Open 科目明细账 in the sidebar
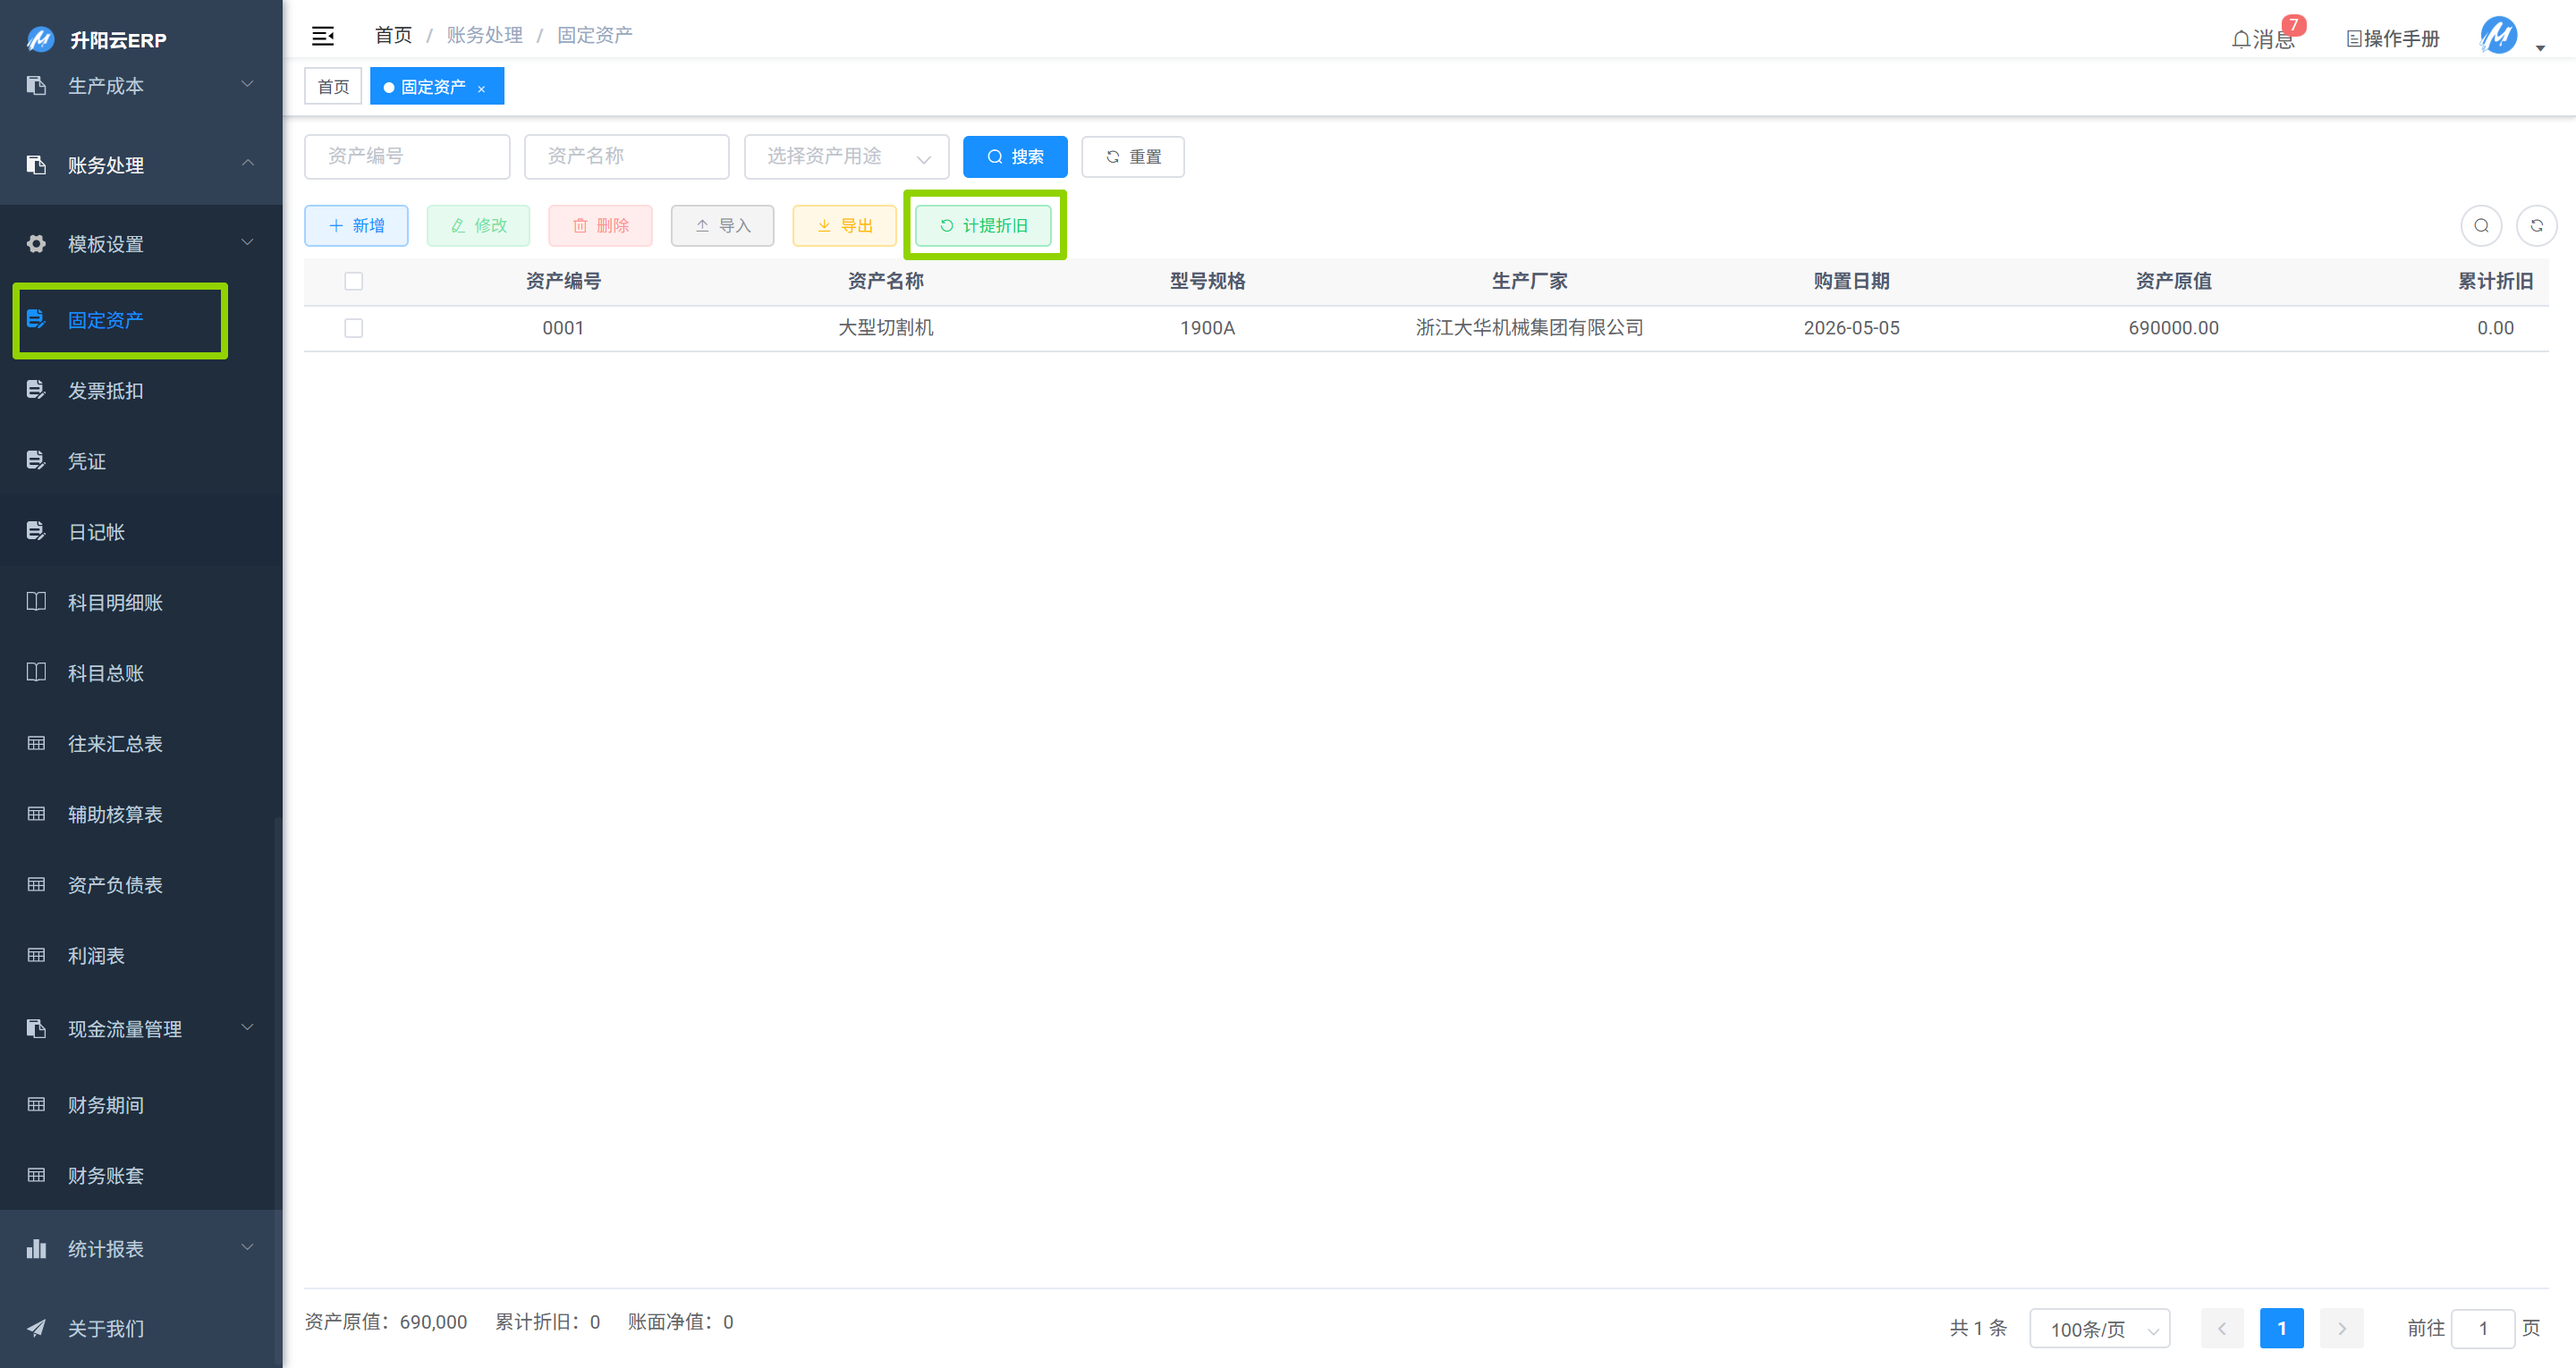2576x1368 pixels. (141, 602)
